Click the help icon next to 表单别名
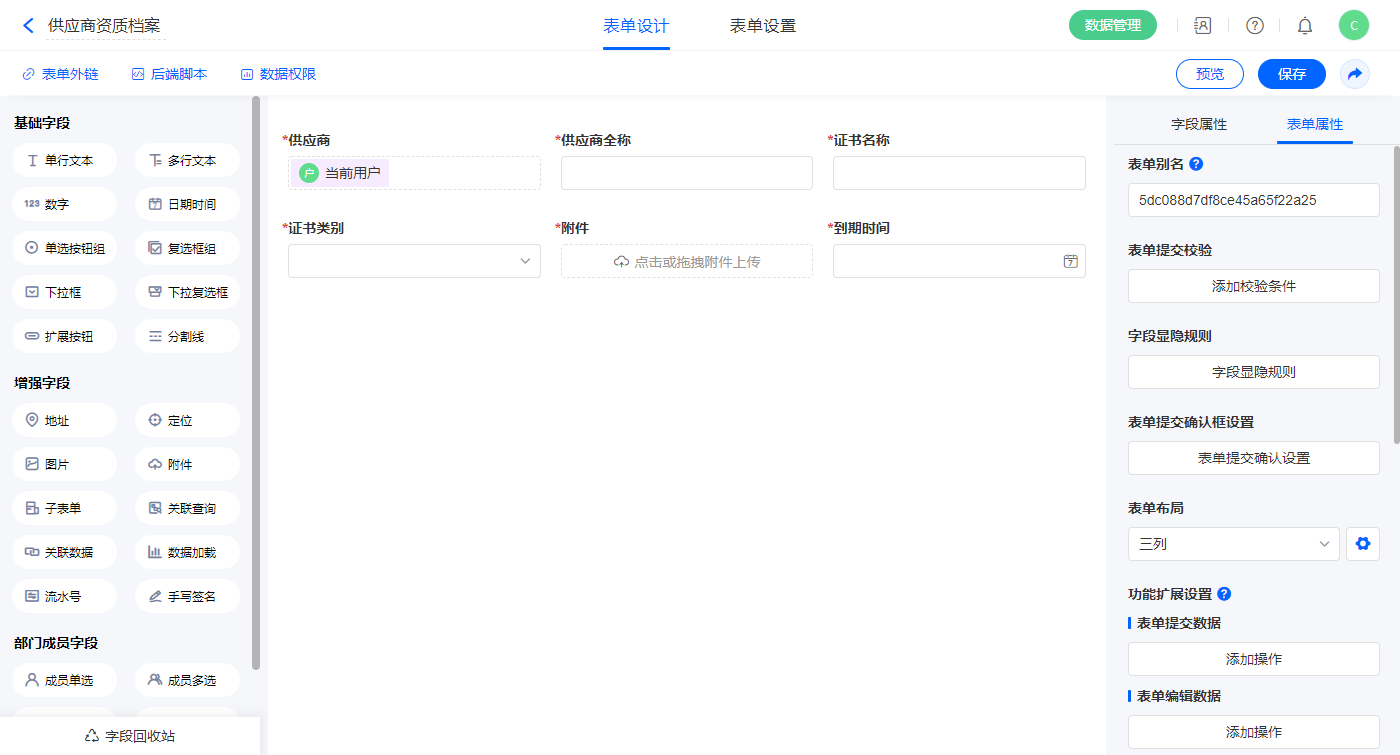Screen dimensions: 1400x755 pos(1196,164)
